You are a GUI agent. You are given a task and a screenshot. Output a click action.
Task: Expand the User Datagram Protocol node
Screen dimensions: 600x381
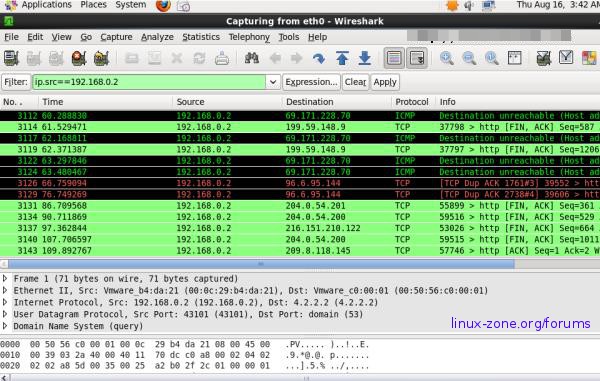coord(5,314)
